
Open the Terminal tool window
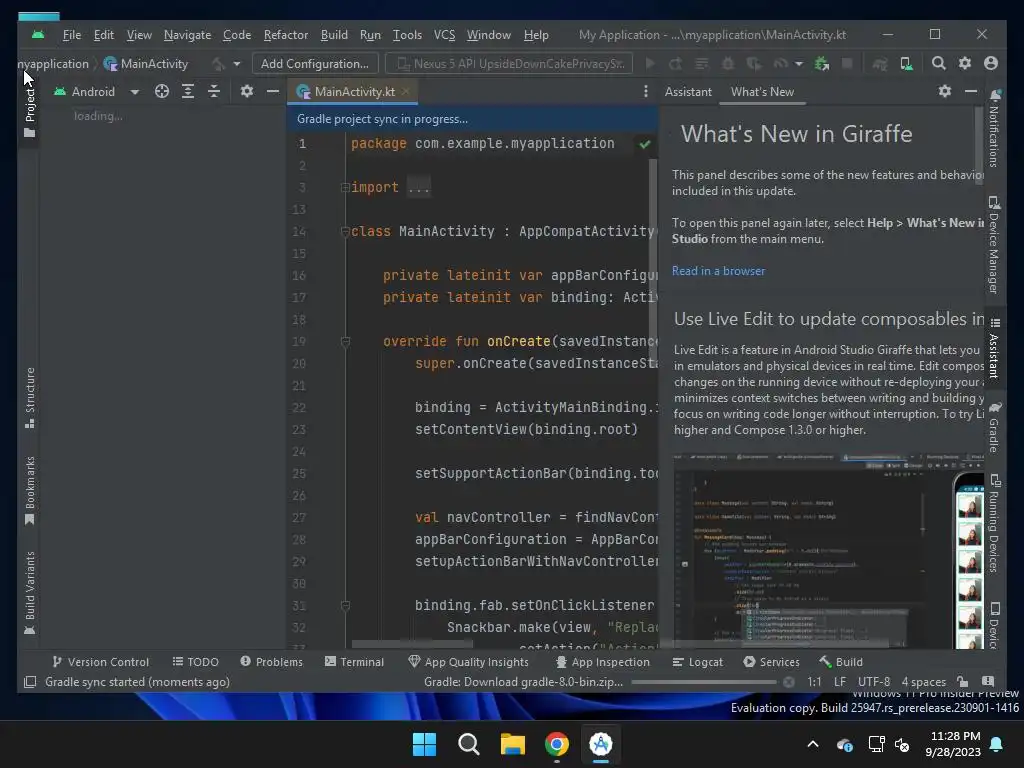355,662
